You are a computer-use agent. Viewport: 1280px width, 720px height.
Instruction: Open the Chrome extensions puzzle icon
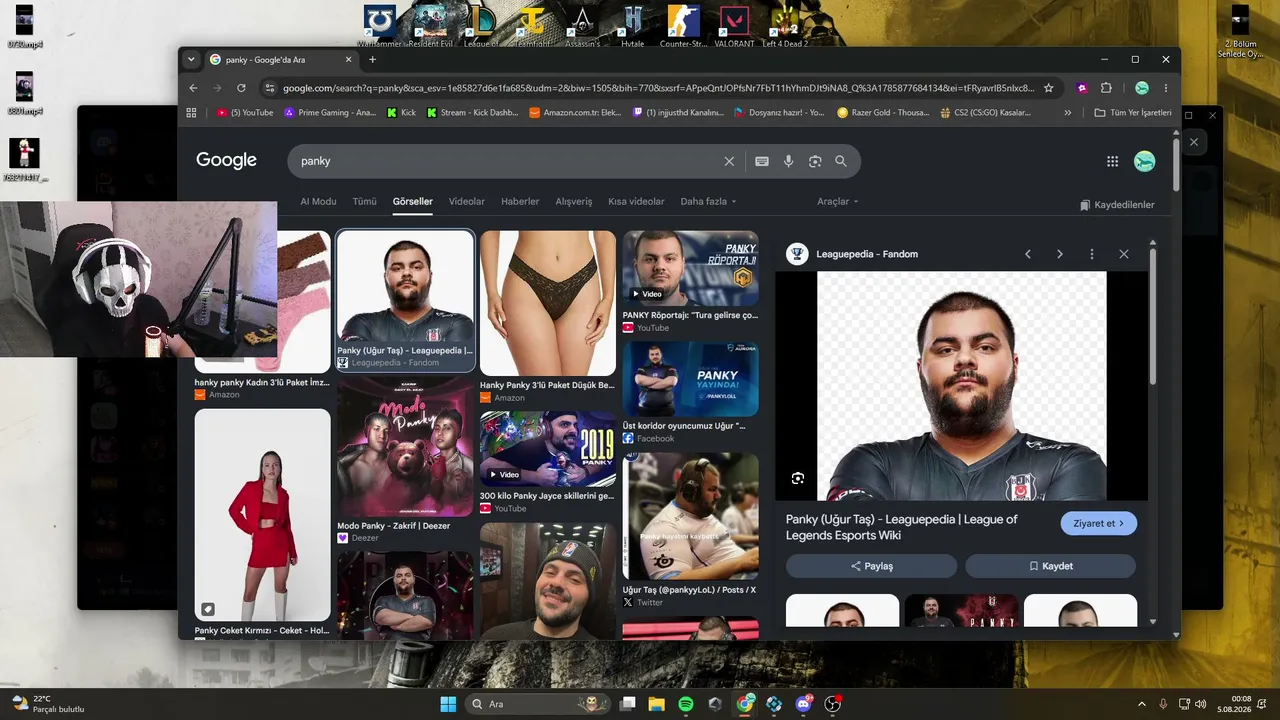(x=1106, y=88)
